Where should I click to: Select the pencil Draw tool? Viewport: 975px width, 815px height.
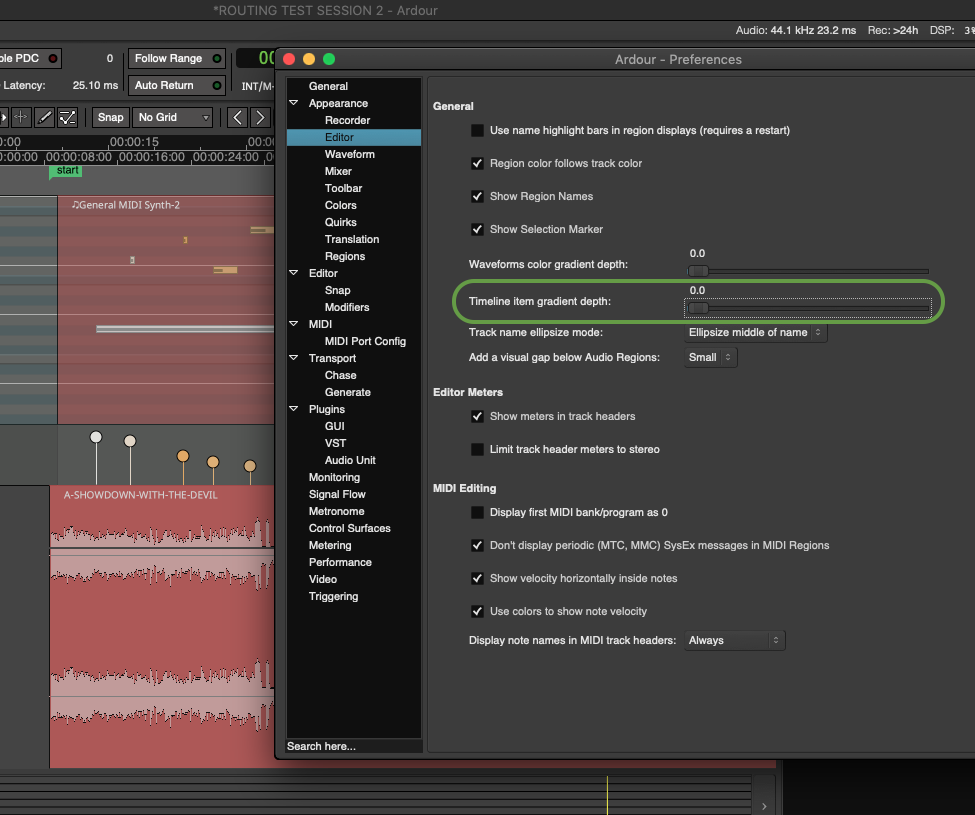45,118
